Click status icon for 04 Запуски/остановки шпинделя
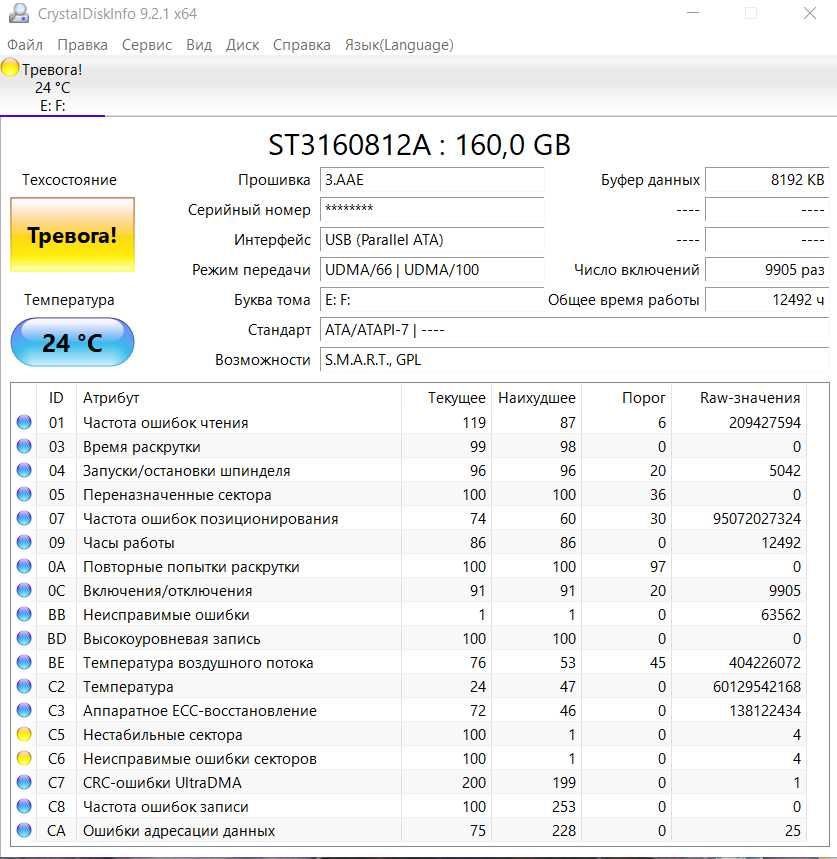Image resolution: width=837 pixels, height=859 pixels. tap(24, 471)
